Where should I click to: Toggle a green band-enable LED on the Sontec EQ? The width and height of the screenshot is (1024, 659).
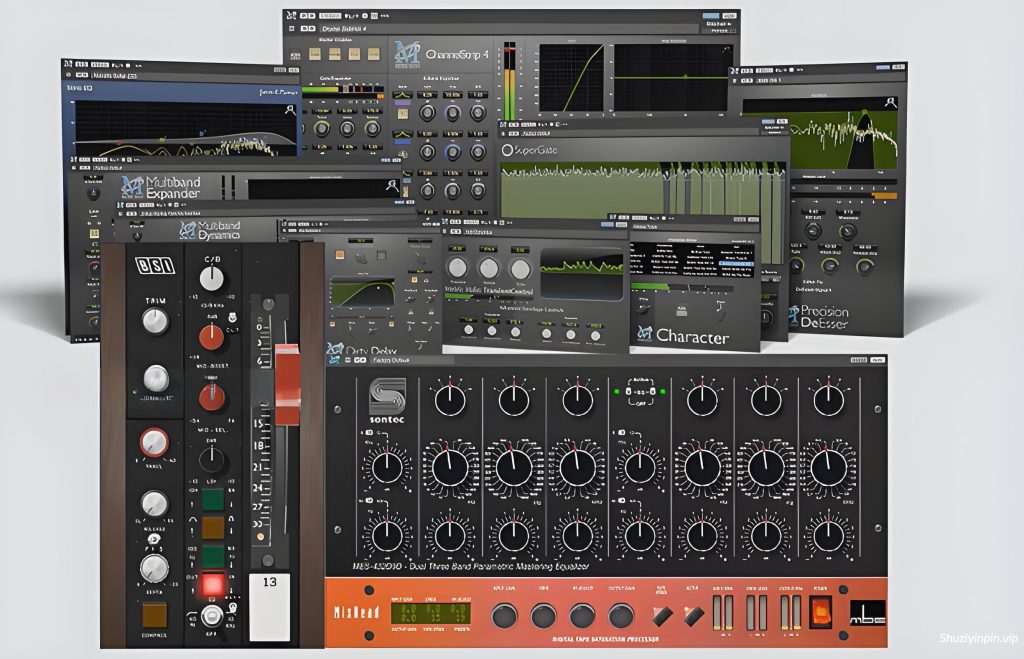[617, 390]
